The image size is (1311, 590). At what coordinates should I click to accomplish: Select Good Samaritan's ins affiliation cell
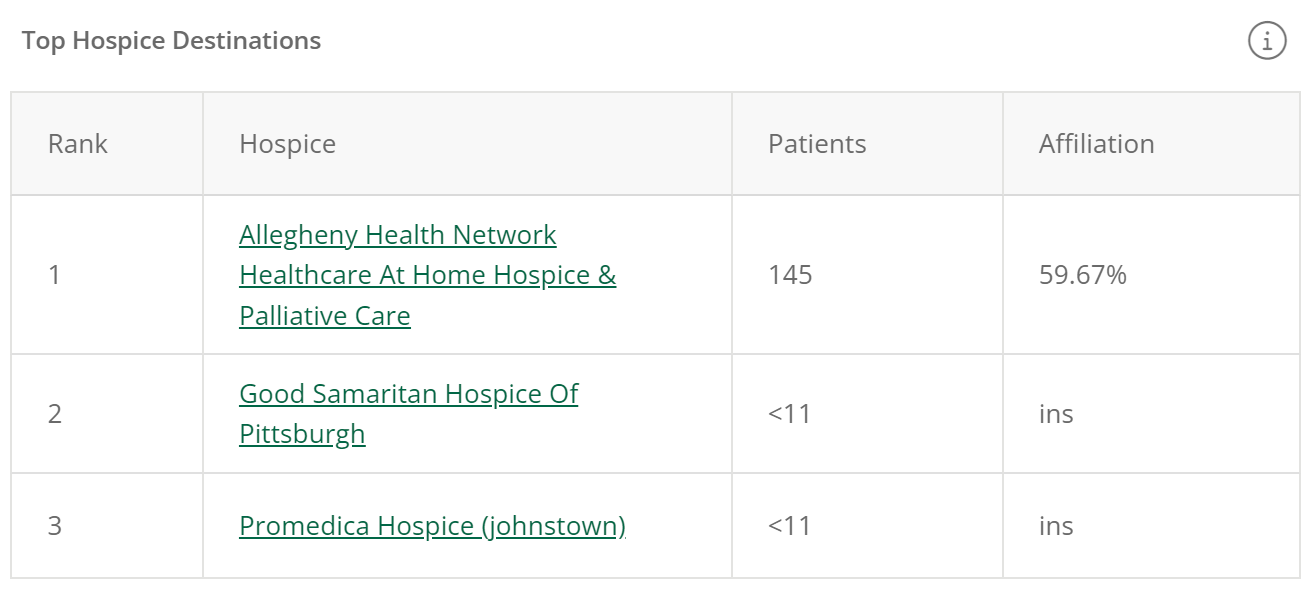coord(1151,414)
